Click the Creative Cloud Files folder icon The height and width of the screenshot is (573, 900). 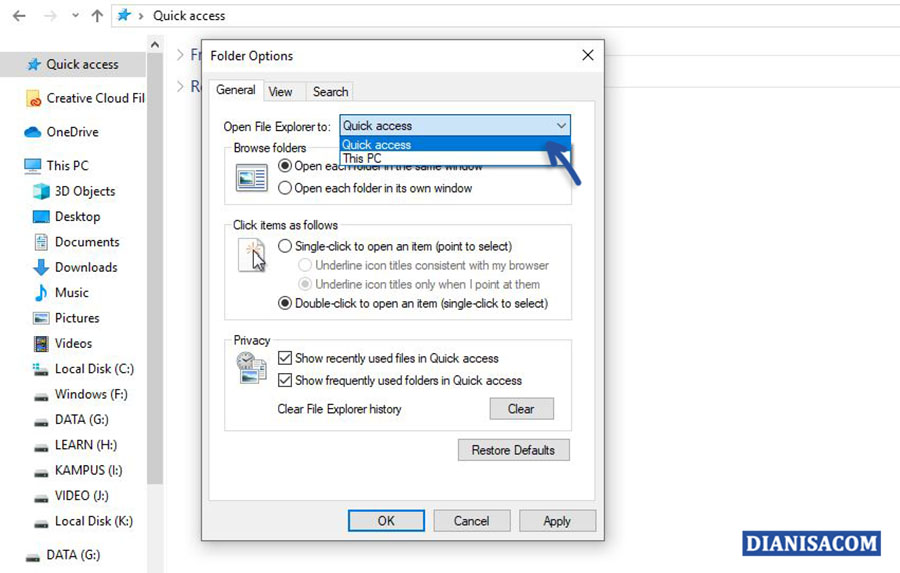point(34,98)
